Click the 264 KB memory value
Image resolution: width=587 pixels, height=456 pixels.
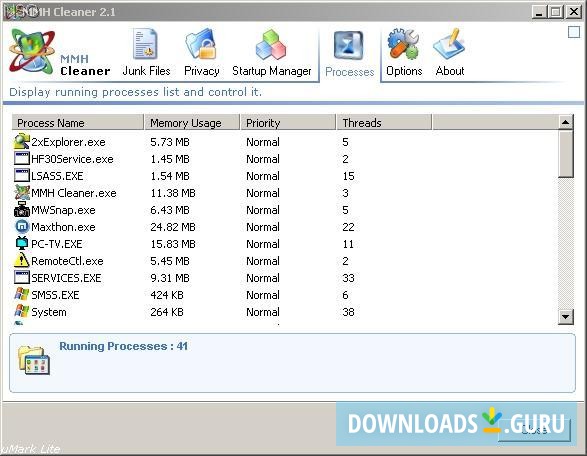[x=167, y=312]
